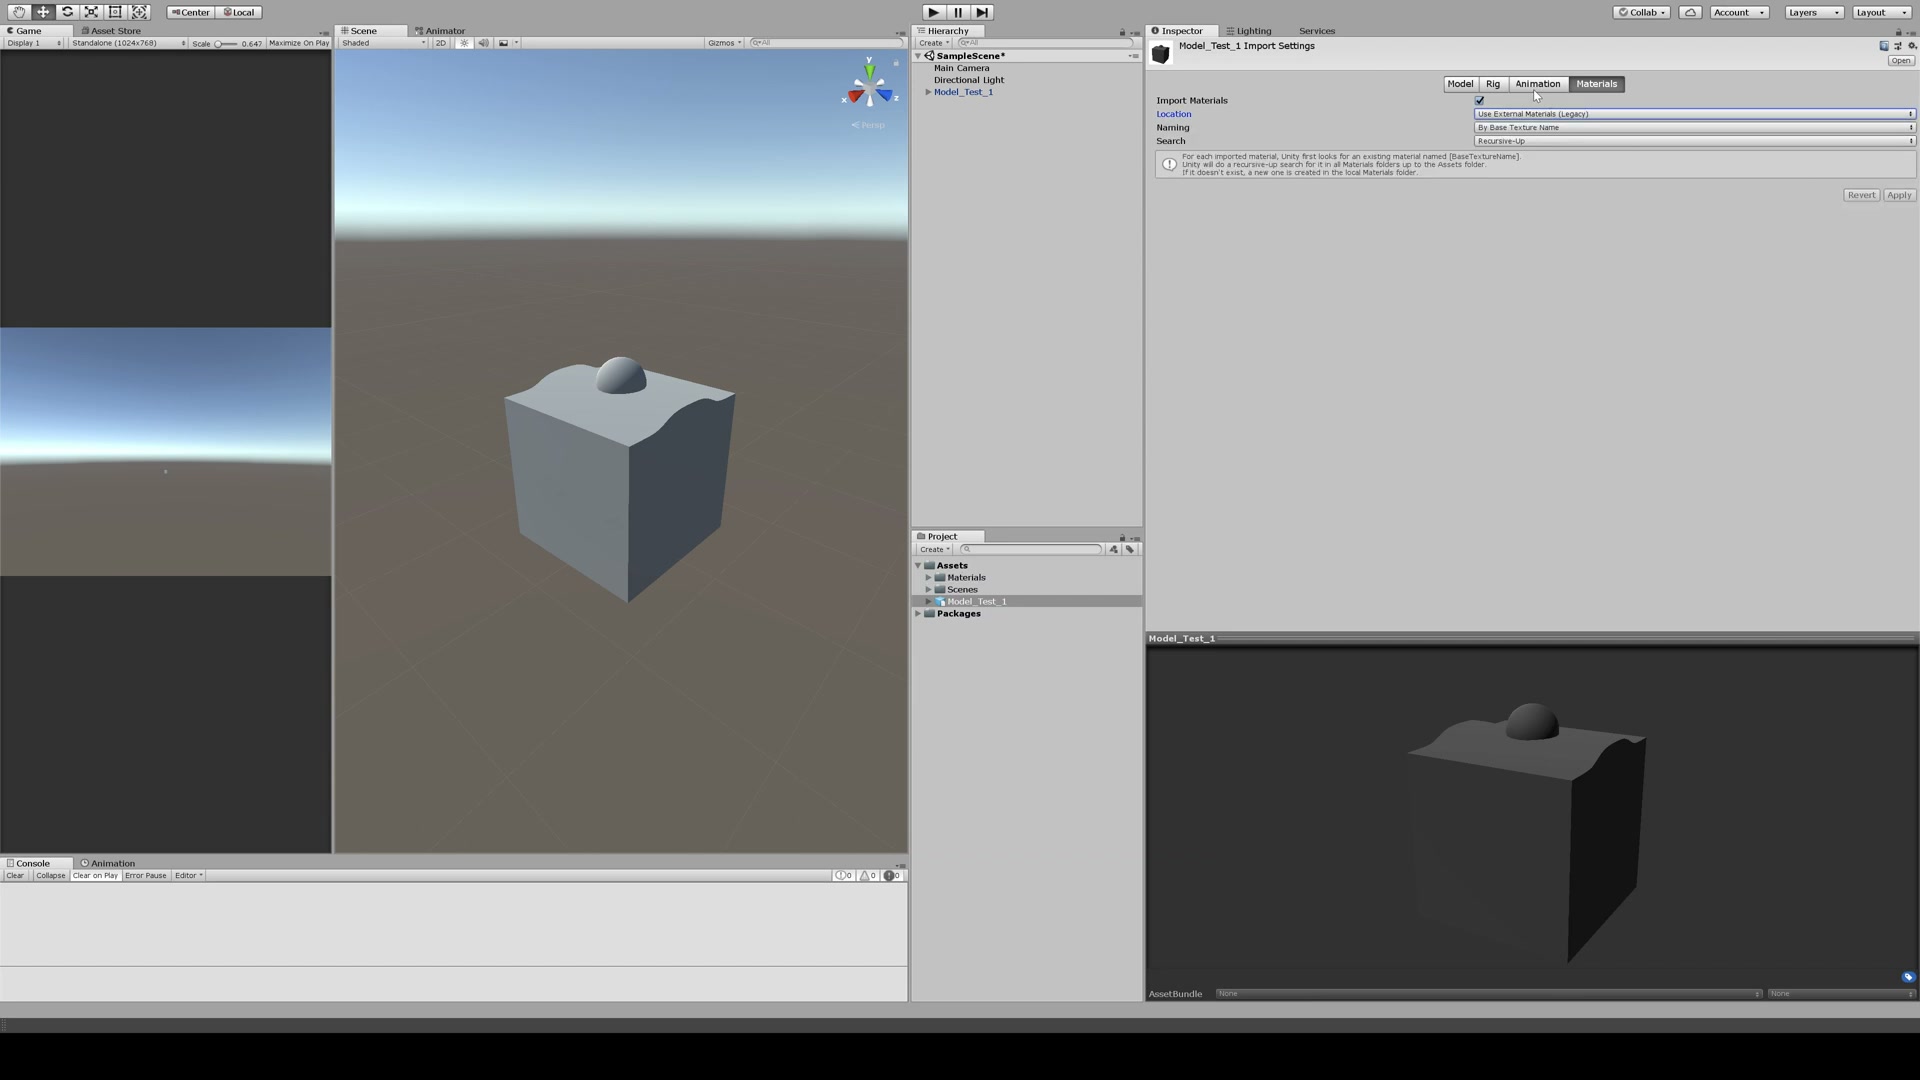
Task: Toggle scene lighting in Scene view
Action: (464, 43)
